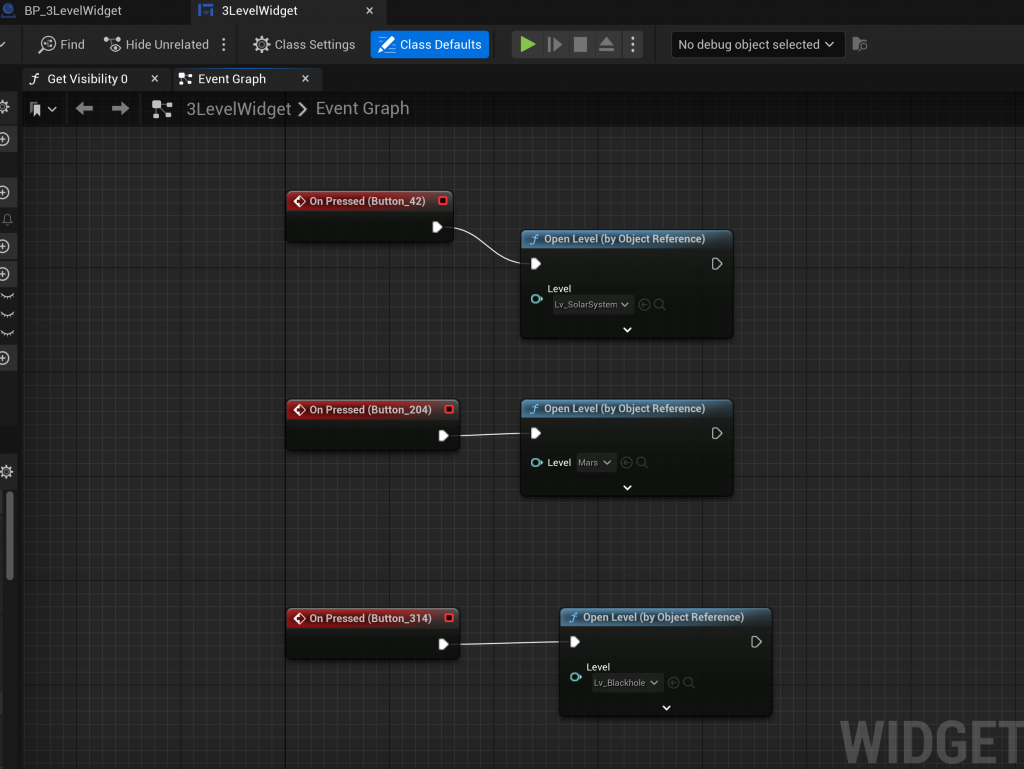Click browse magnifier beside Mars

coord(642,462)
